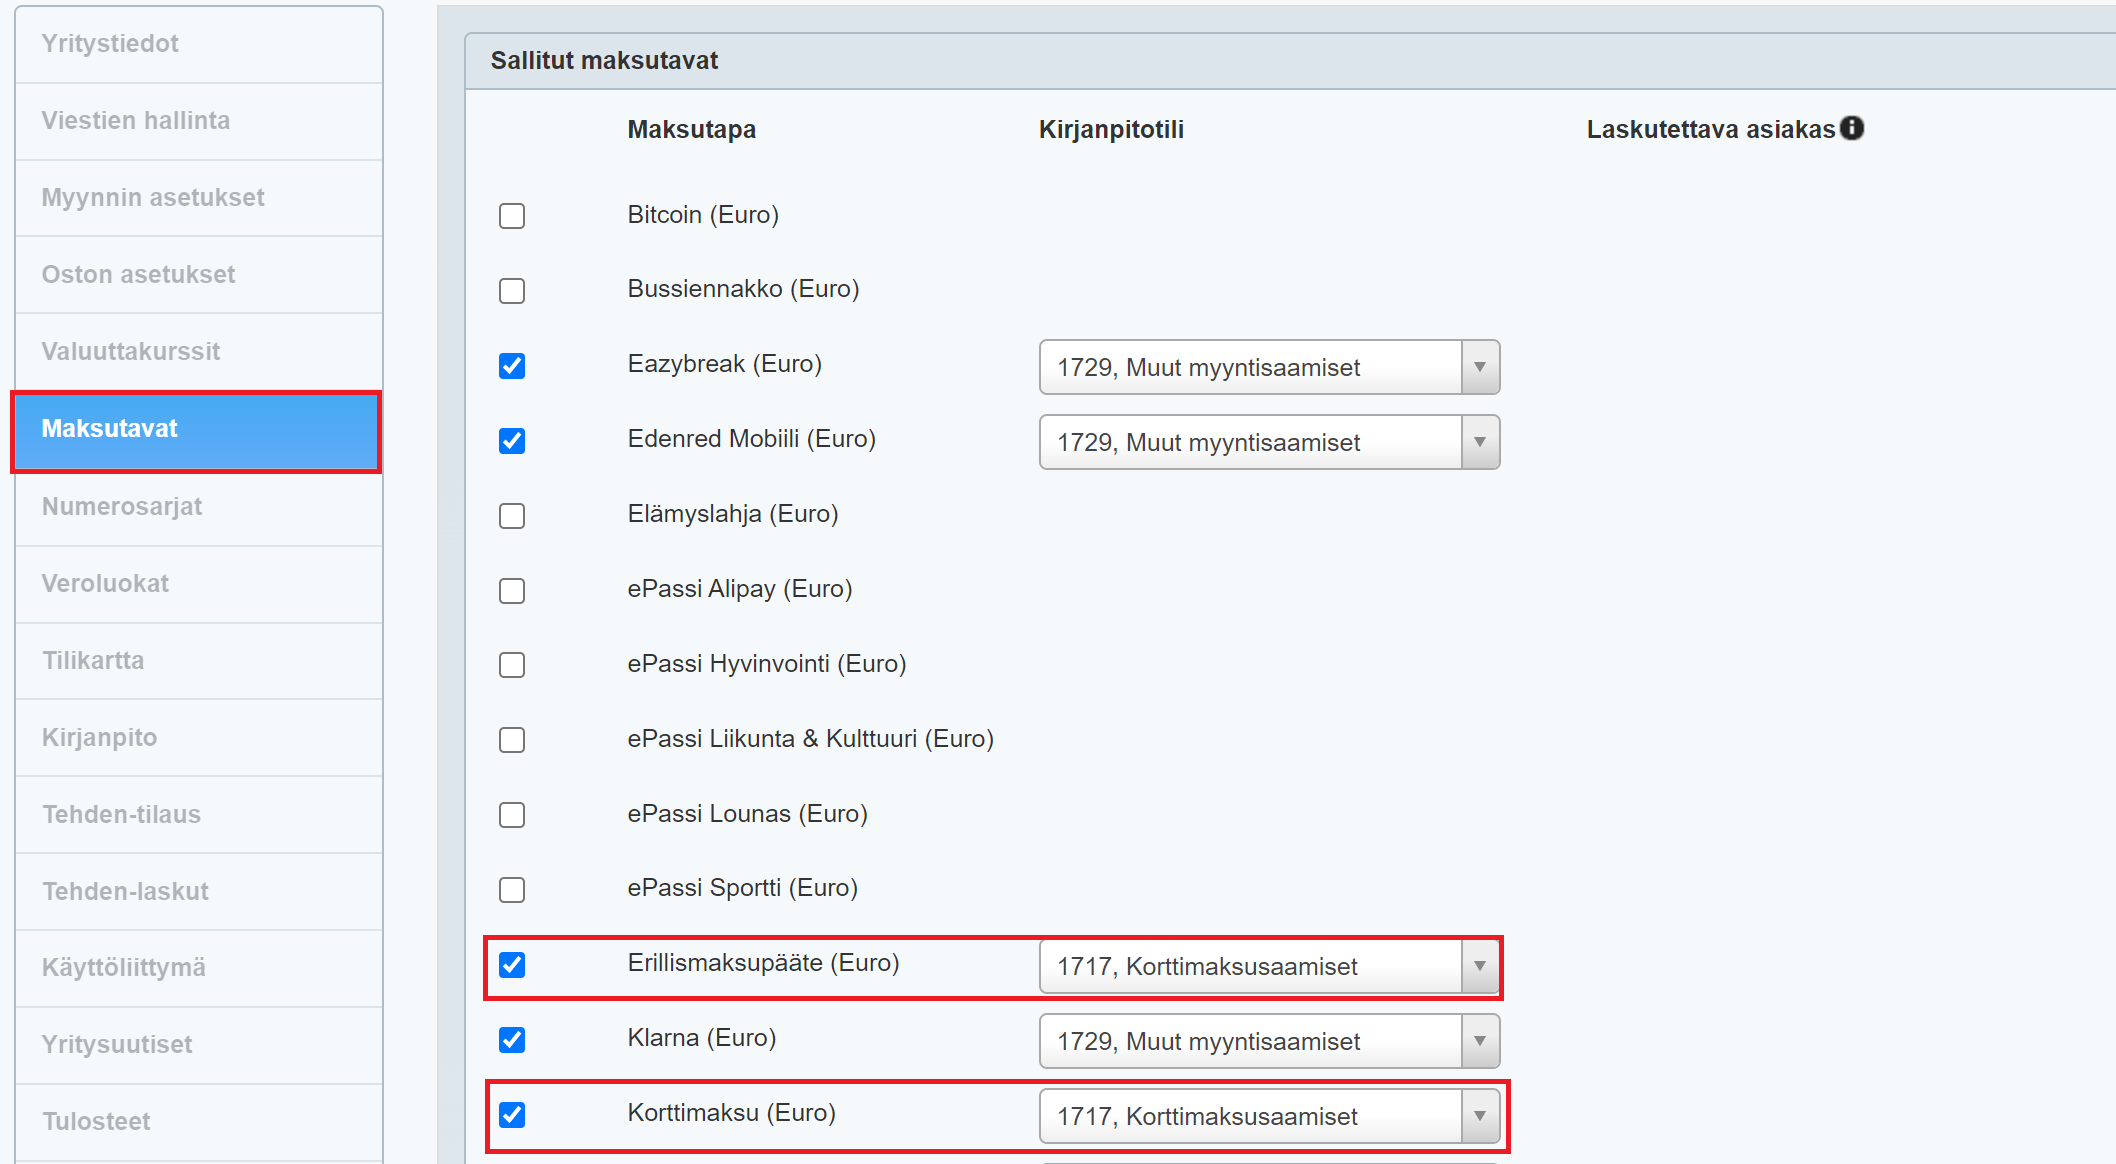2116x1164 pixels.
Task: Expand the Edenred Mobiili account dropdown
Action: coord(1268,442)
